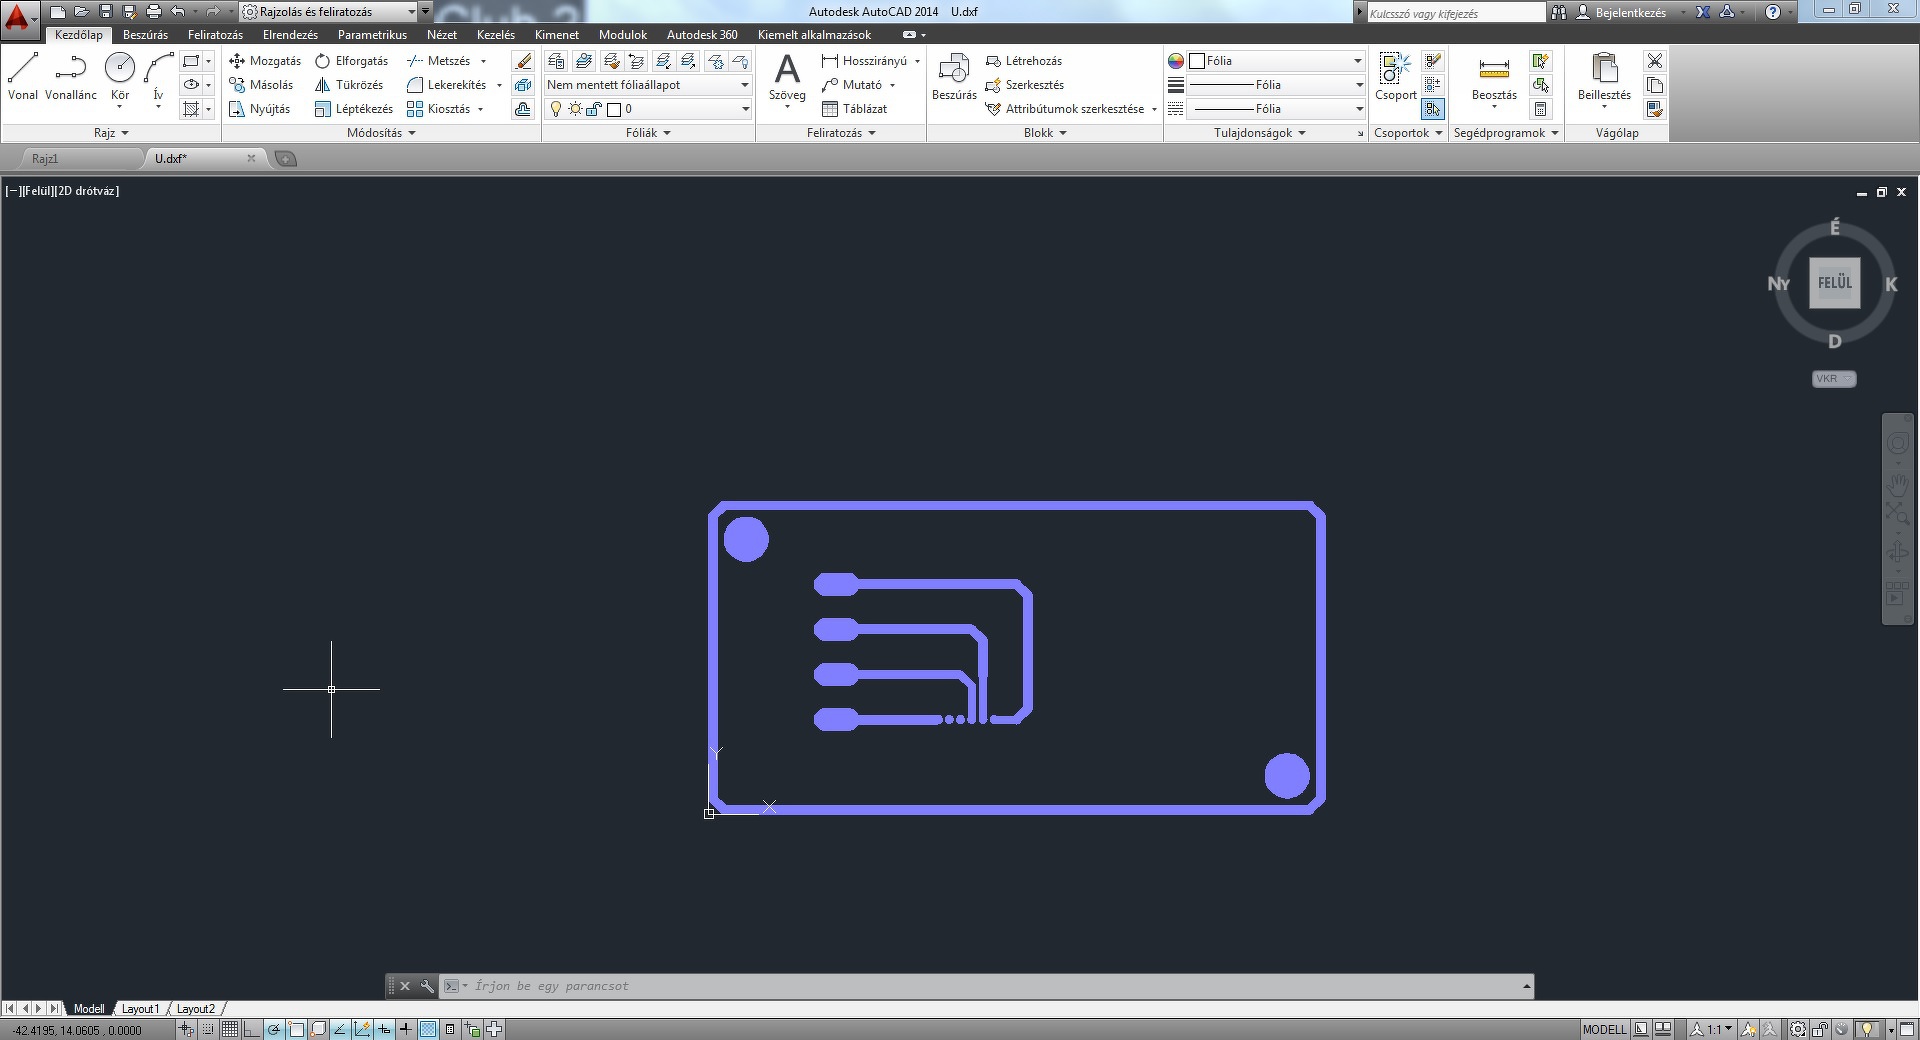Screen dimensions: 1920x1040
Task: Toggle object snap in status bar
Action: click(296, 1029)
